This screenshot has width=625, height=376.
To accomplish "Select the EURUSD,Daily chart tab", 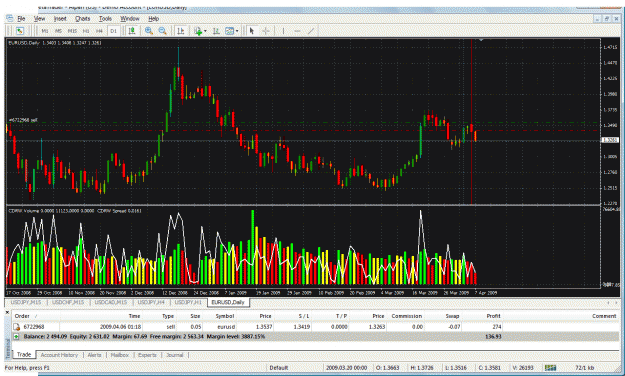I will (228, 302).
